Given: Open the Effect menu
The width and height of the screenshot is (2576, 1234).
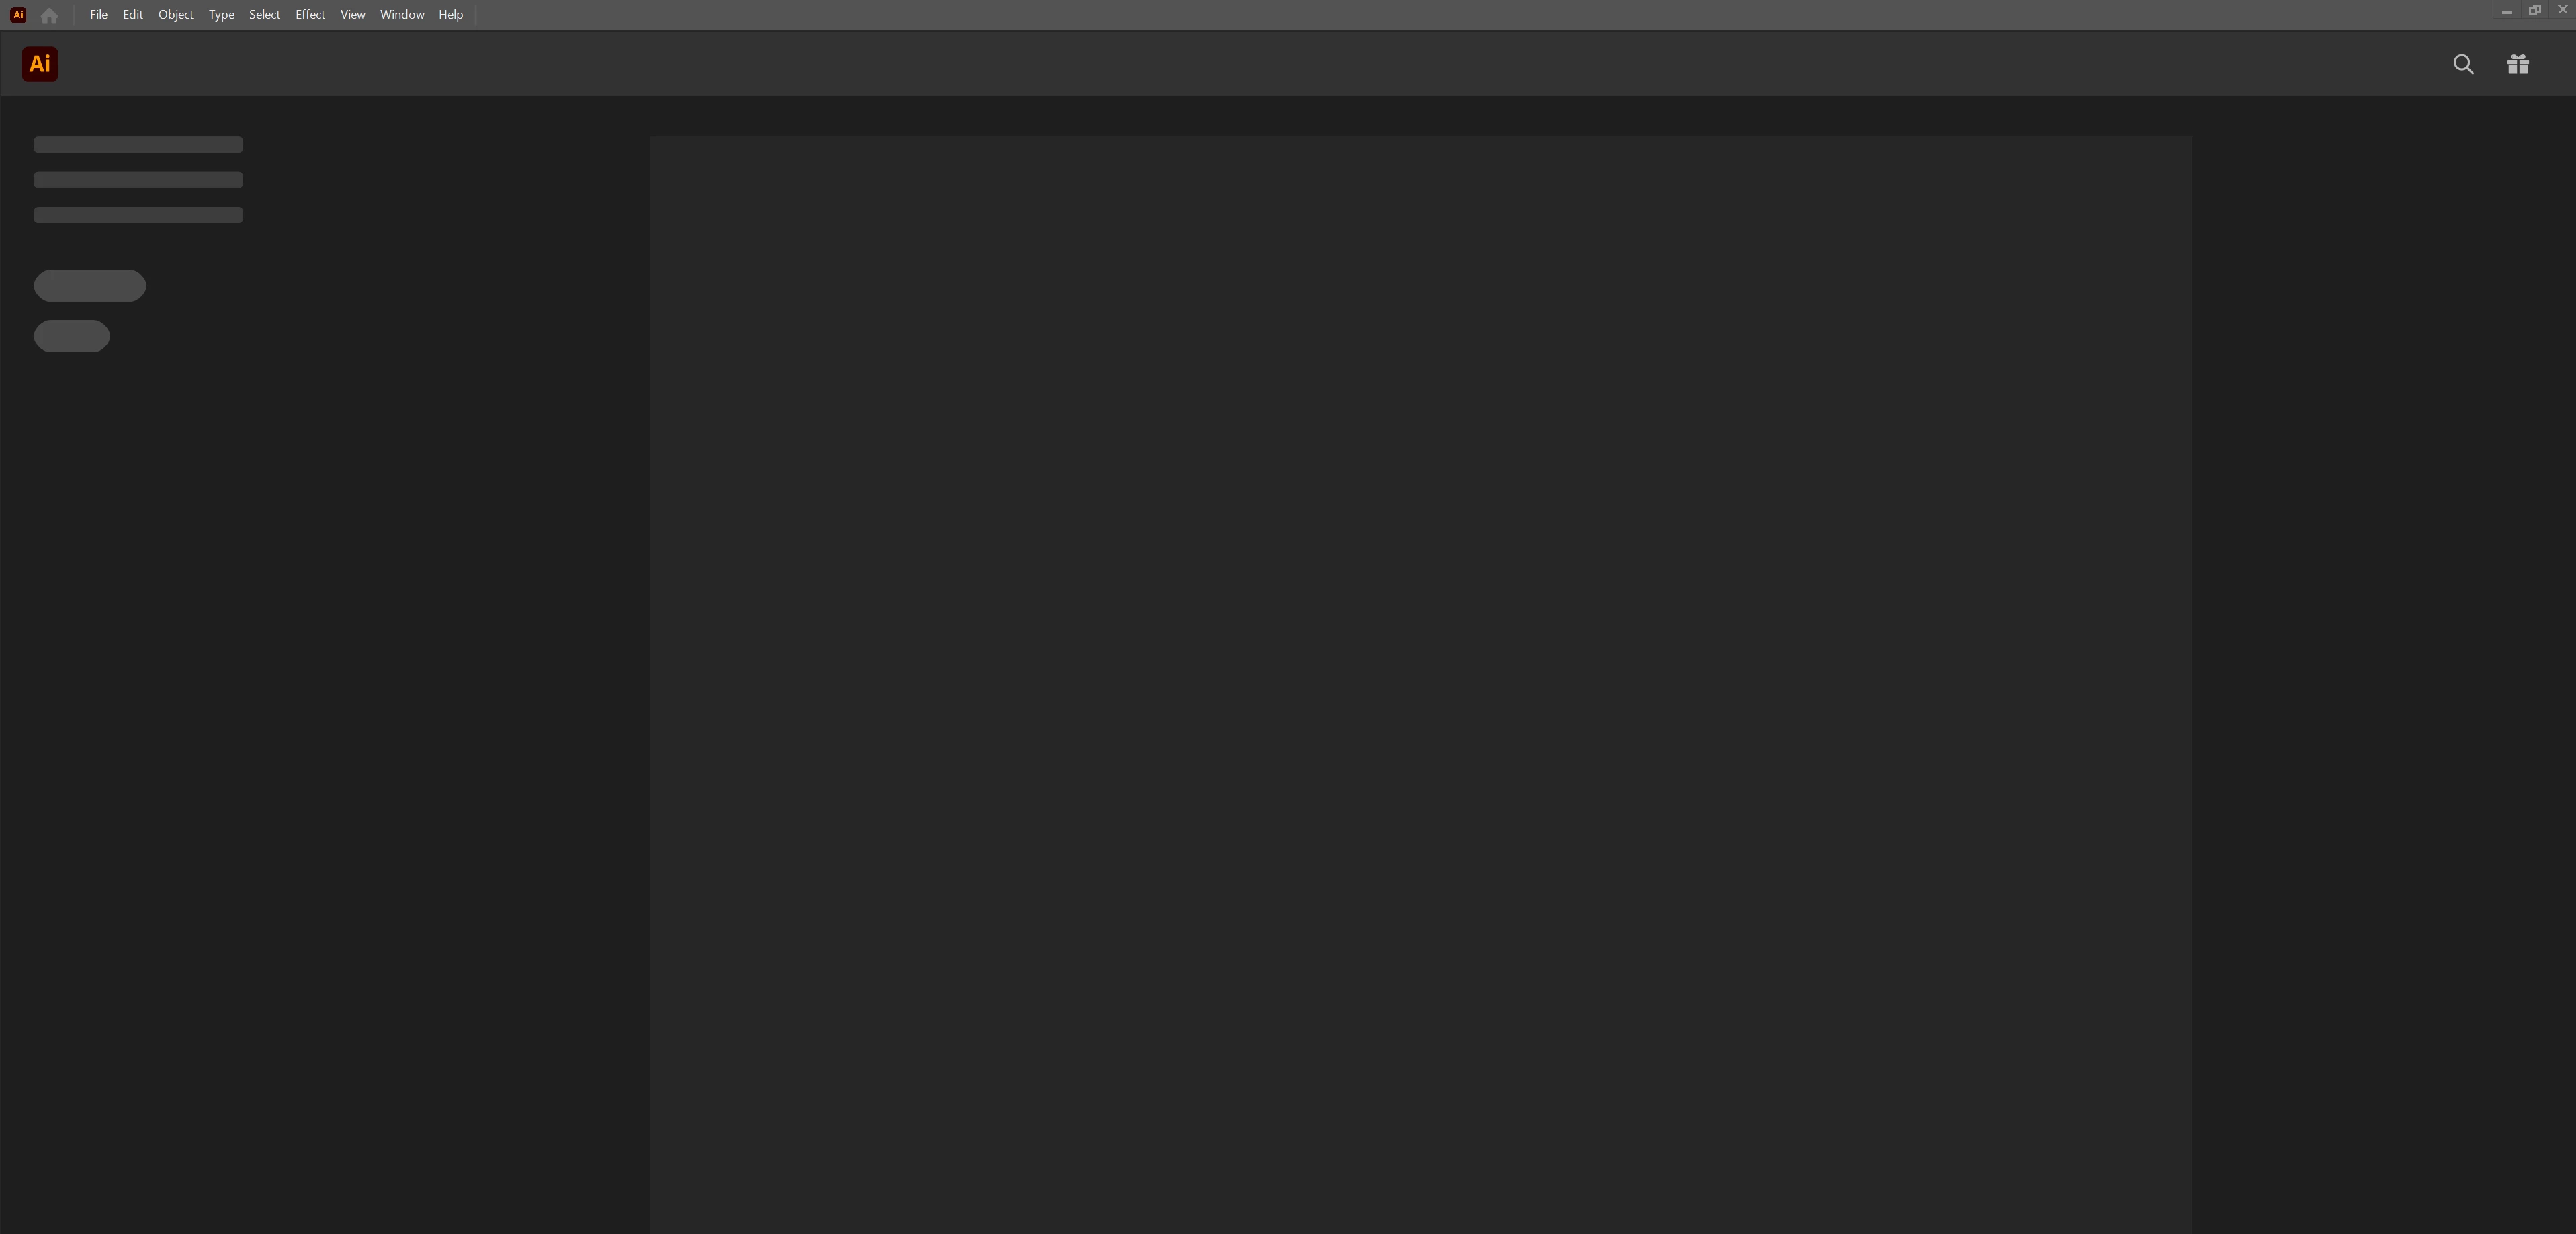Looking at the screenshot, I should (310, 15).
